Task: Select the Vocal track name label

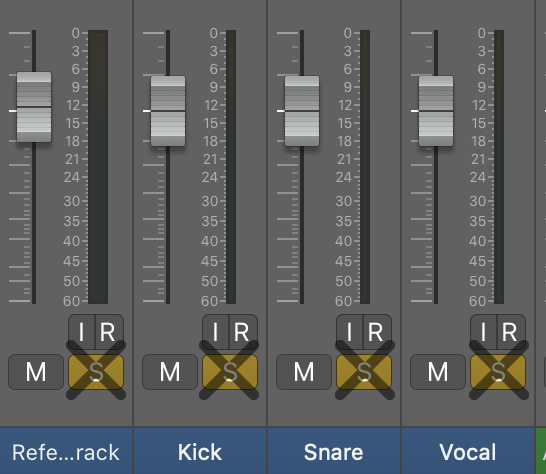Action: [468, 452]
